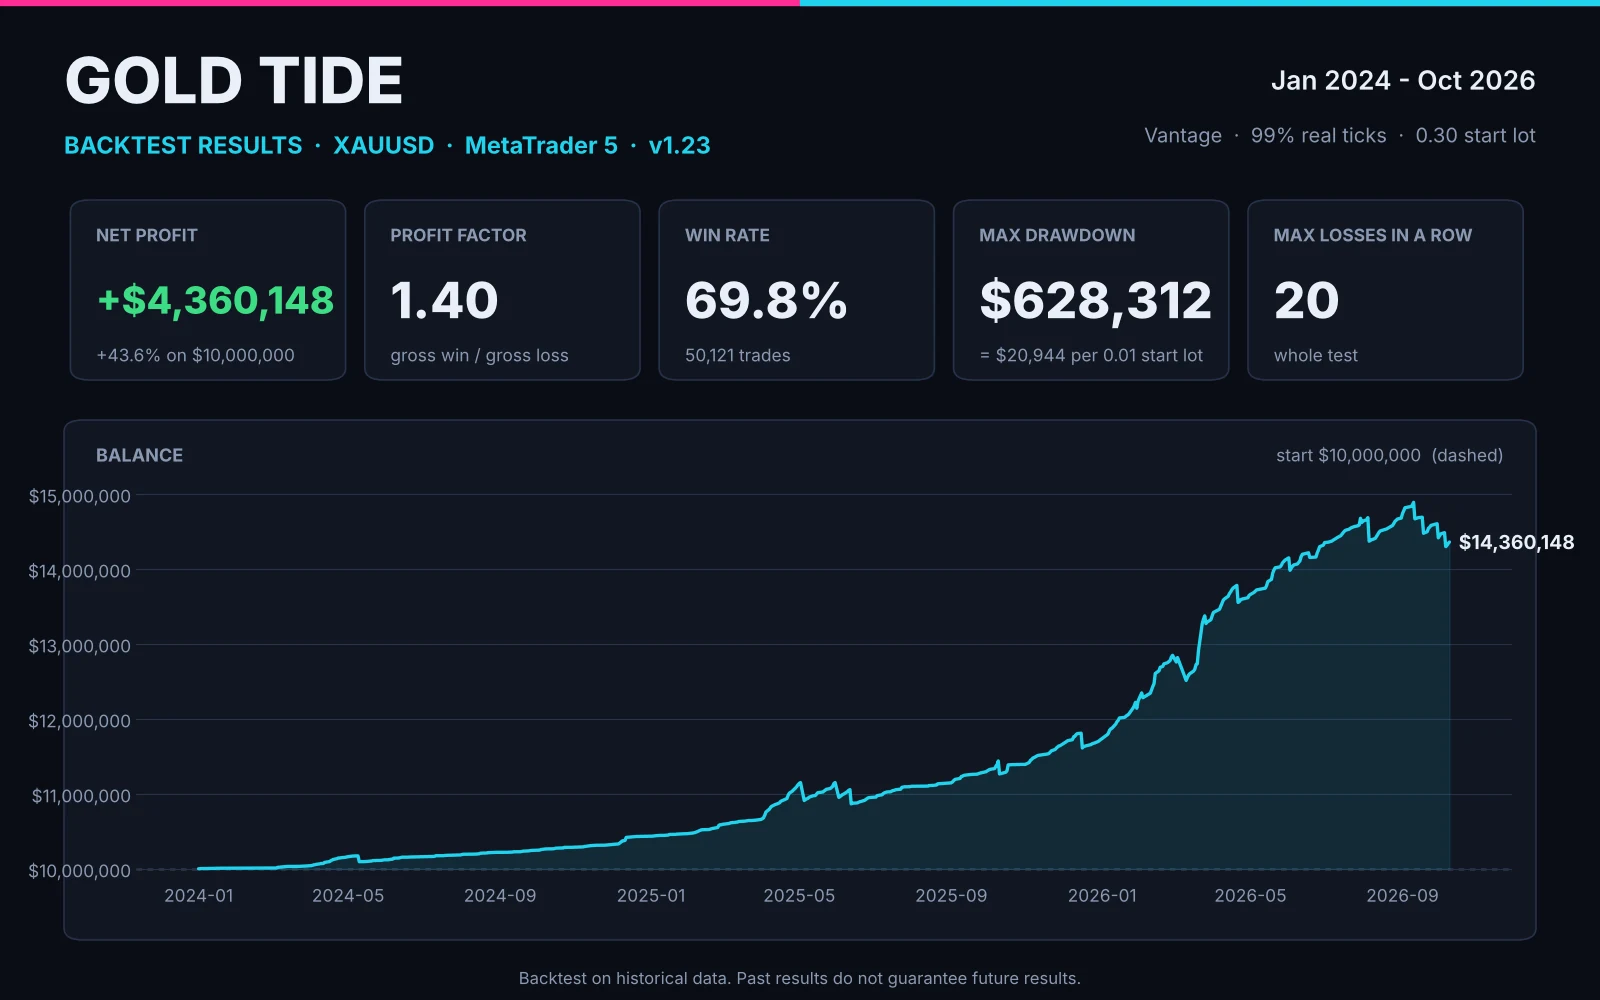
Task: Click the start $10,000,000 (dashed) legend
Action: tap(1389, 455)
